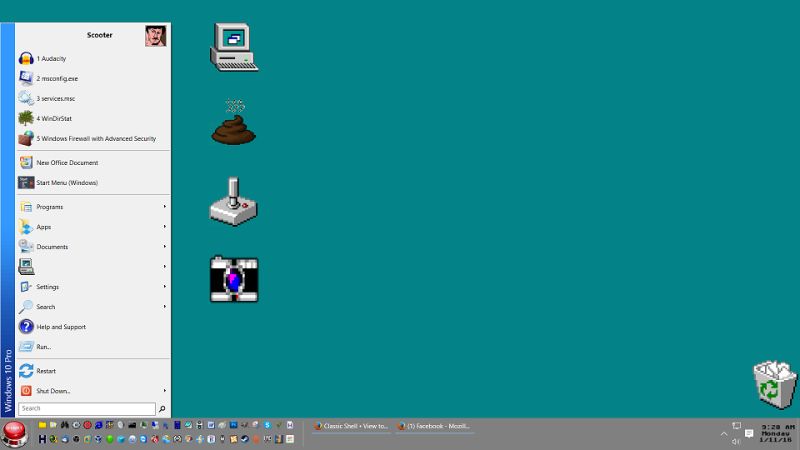Open the yellow folder icon in taskbar
This screenshot has width=800, height=450.
(x=42, y=425)
